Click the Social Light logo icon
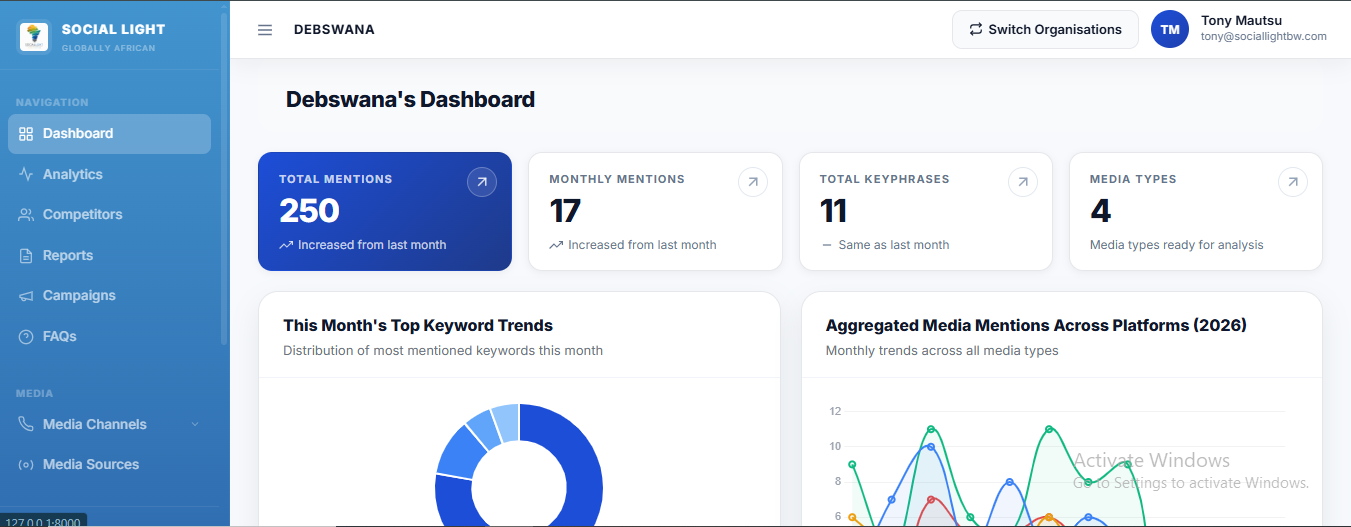Image resolution: width=1351 pixels, height=527 pixels. point(34,37)
